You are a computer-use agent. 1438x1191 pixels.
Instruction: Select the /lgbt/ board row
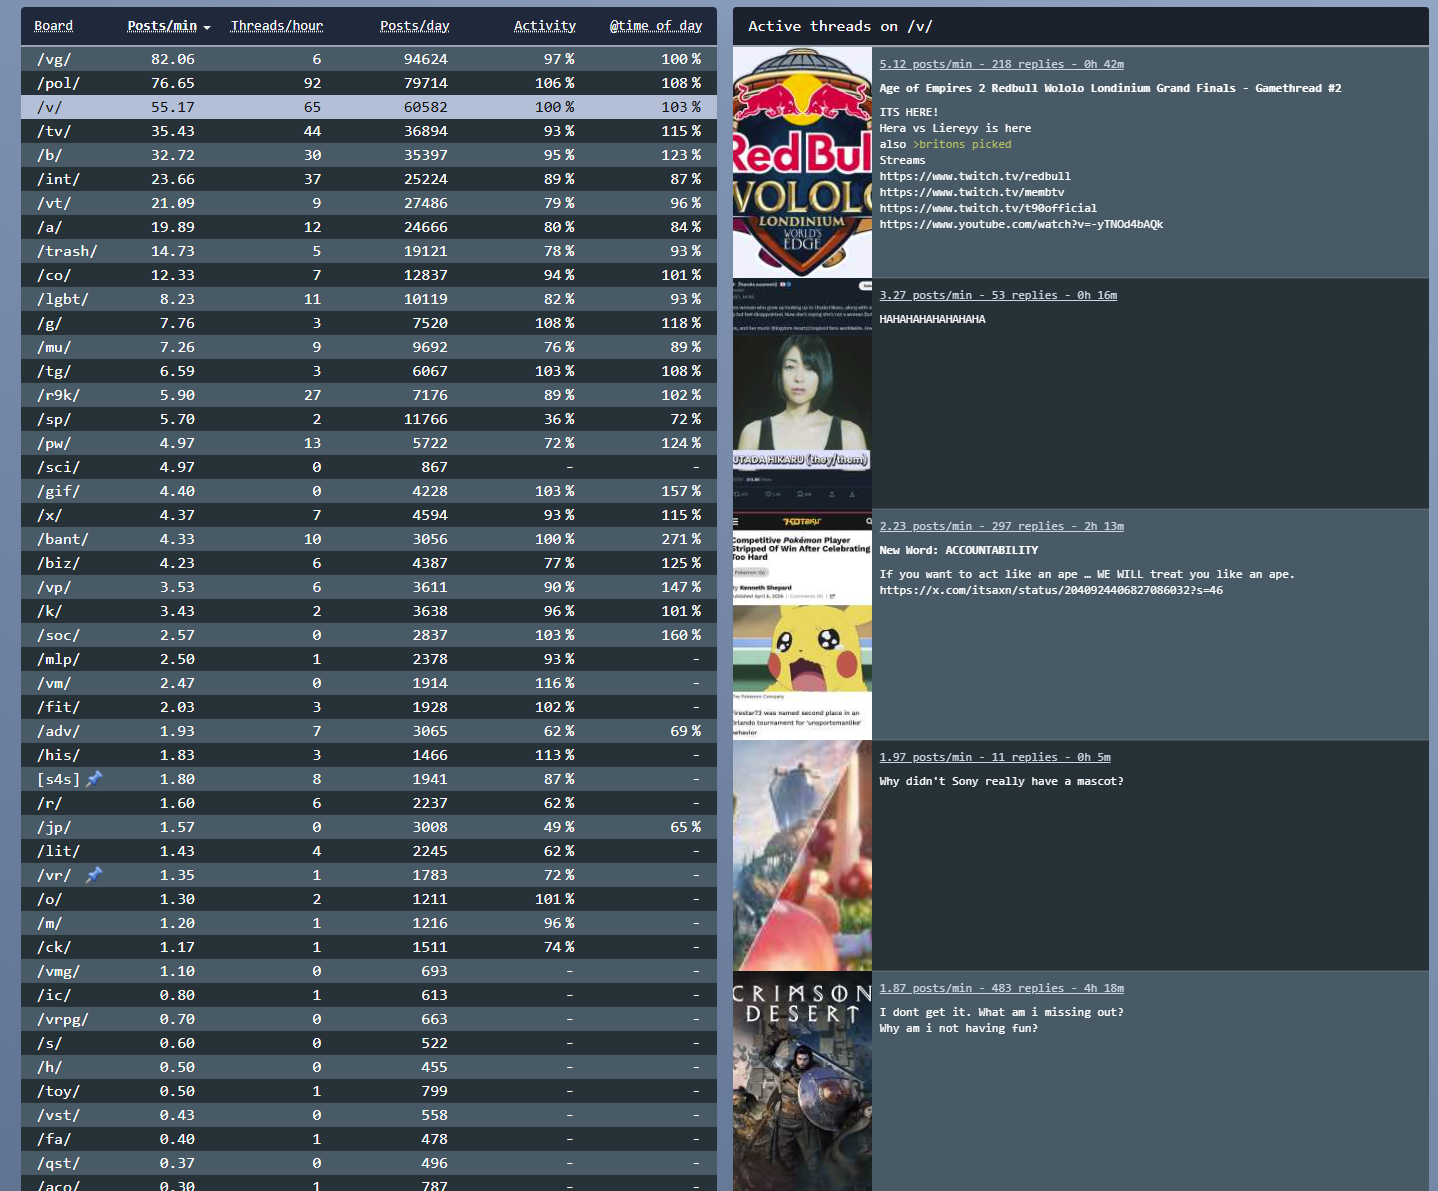coord(369,299)
